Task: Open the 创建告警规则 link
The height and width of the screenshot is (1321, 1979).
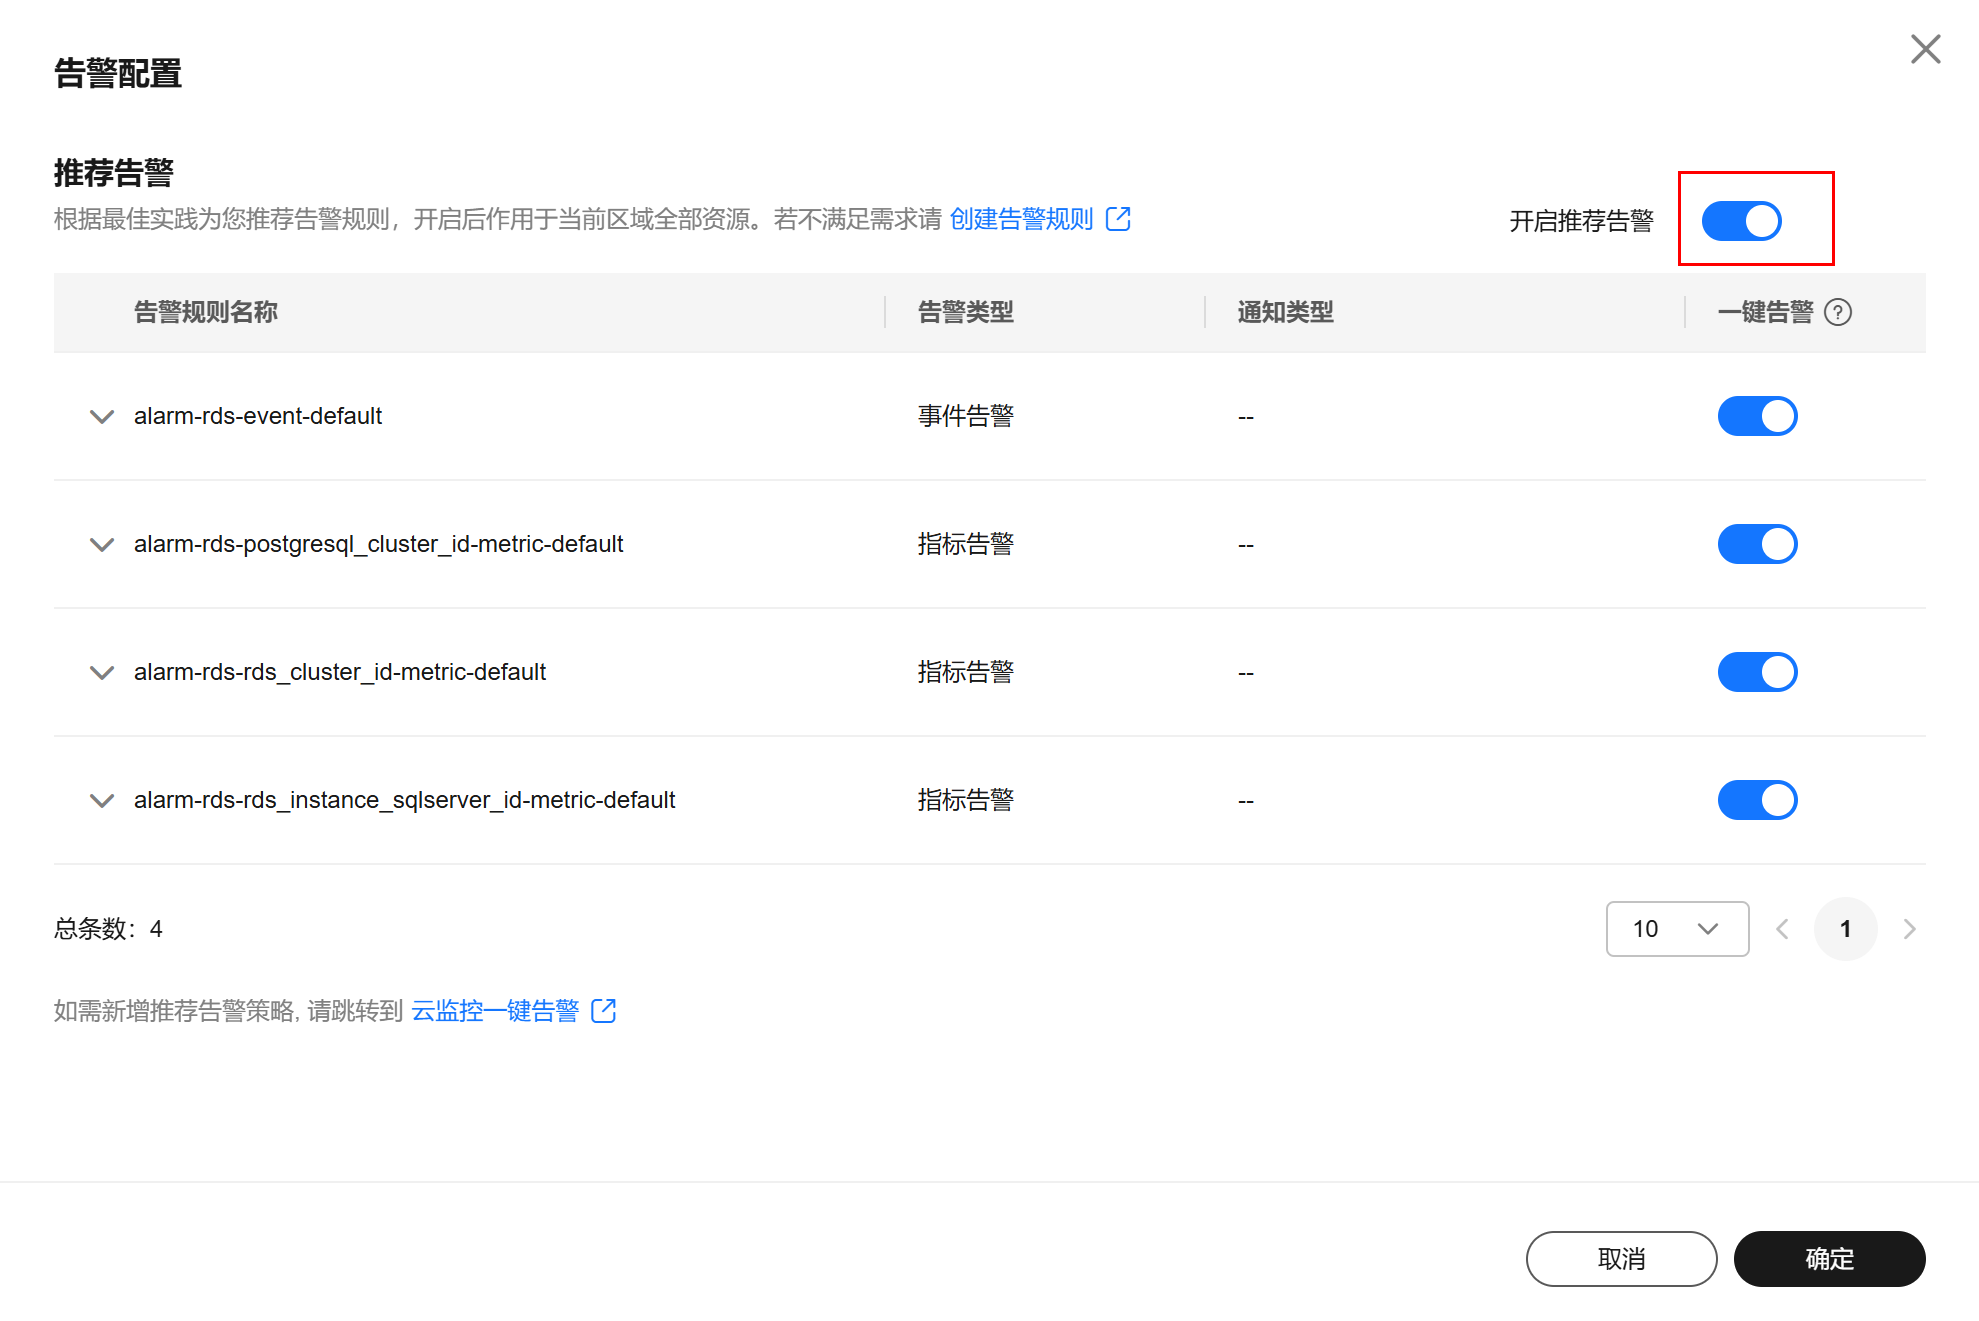Action: pyautogui.click(x=1021, y=219)
